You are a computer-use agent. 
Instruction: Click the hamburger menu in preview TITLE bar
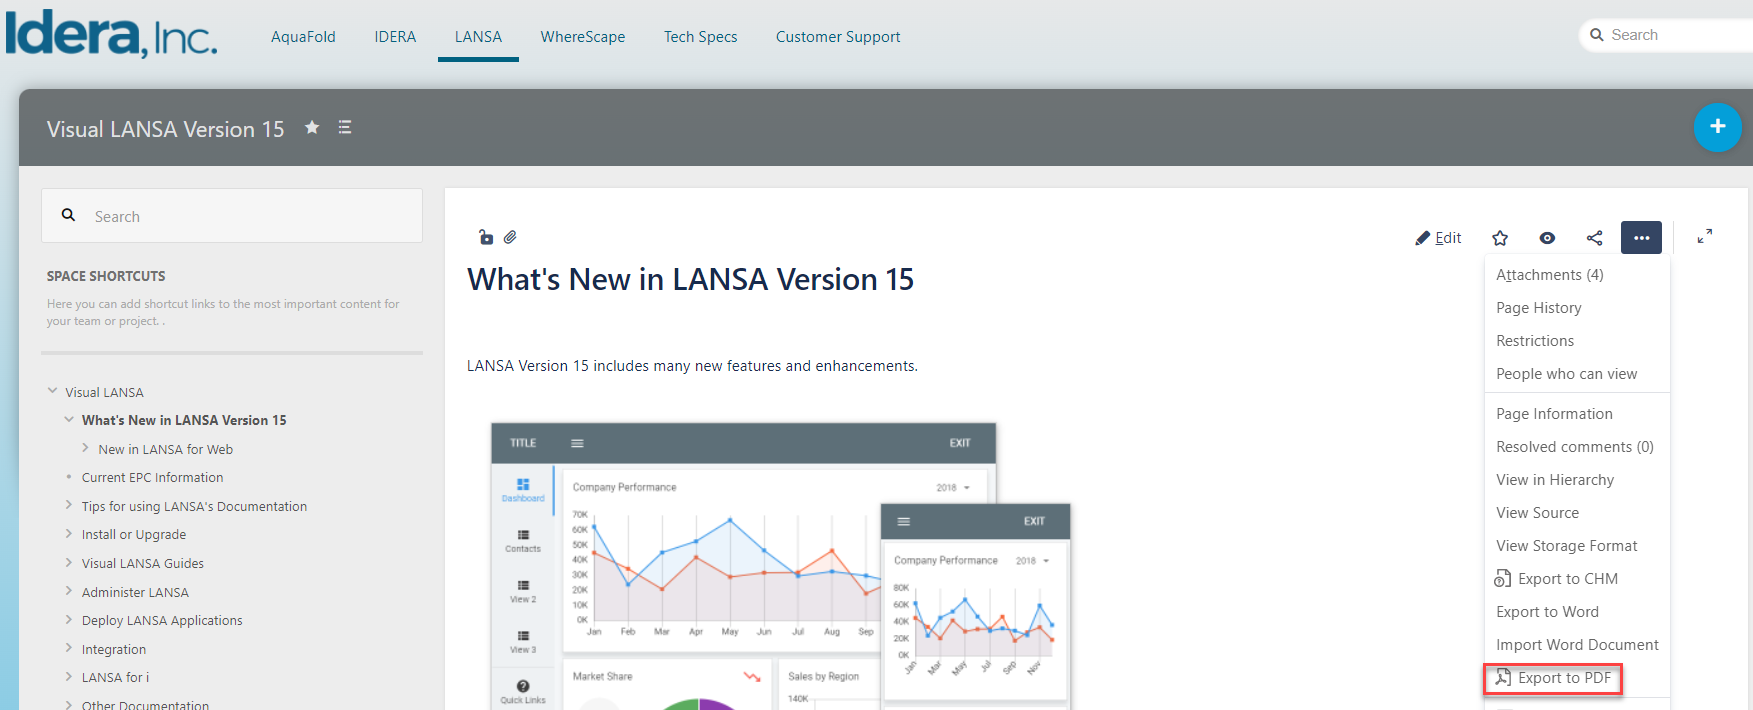pos(577,443)
